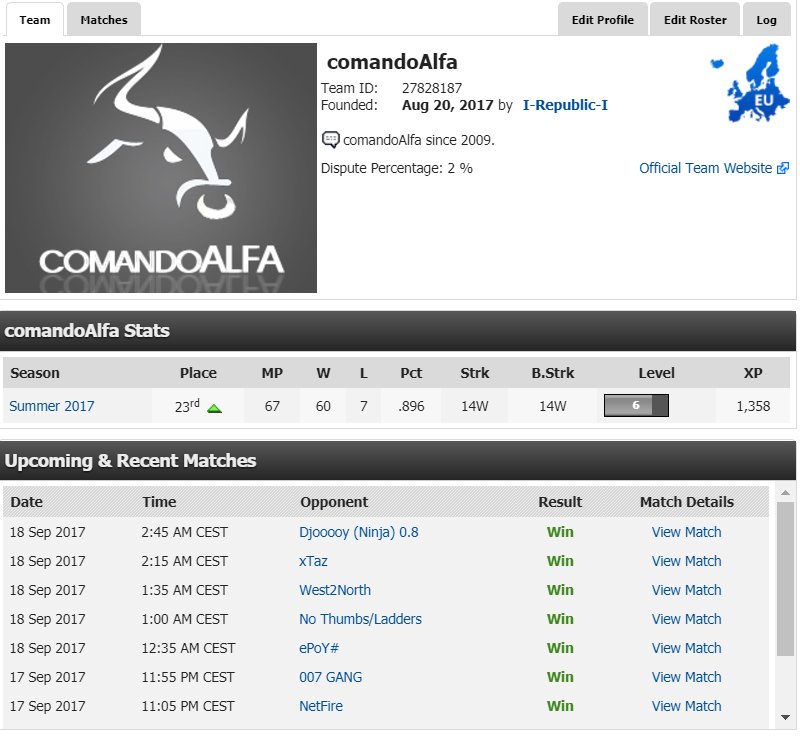Click the scrollbar down arrow in matches list
Screen dimensions: 800x739
785,718
